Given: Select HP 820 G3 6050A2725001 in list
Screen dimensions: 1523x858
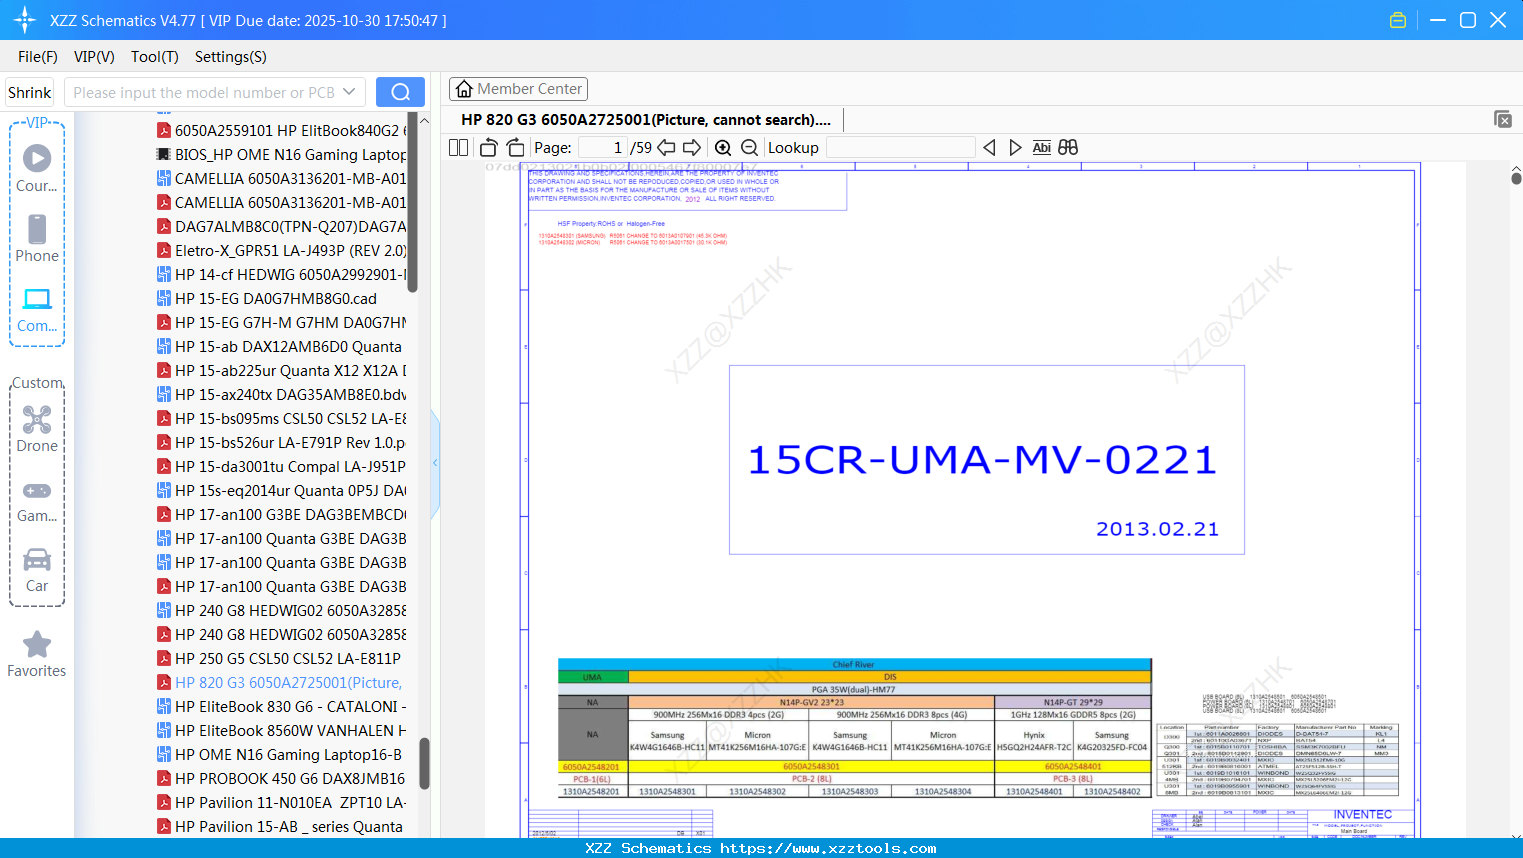Looking at the screenshot, I should 280,682.
